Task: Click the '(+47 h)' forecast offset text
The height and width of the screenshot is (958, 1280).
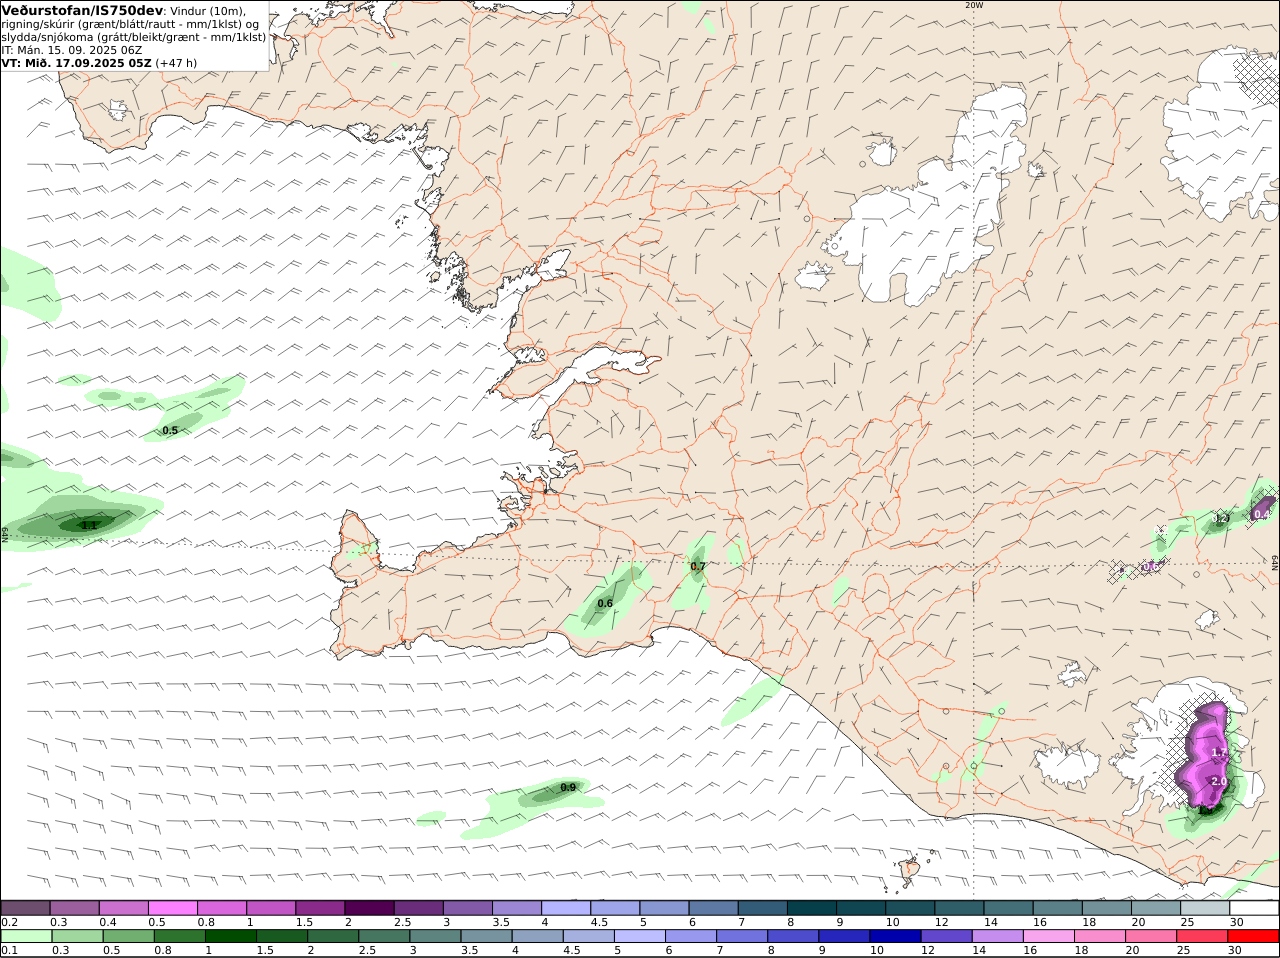Action: pyautogui.click(x=176, y=62)
